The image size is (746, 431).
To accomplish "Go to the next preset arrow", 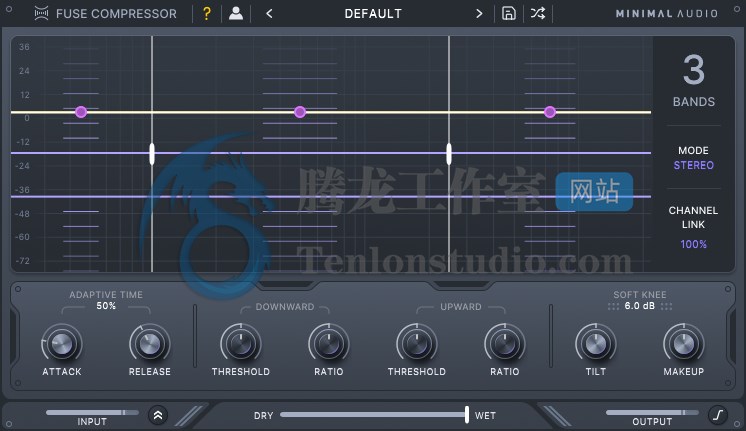I will coord(479,14).
